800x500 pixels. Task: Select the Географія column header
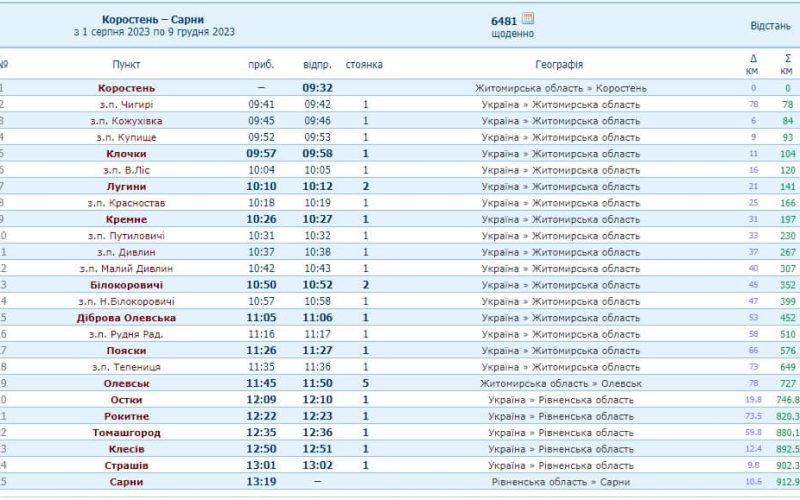pyautogui.click(x=559, y=64)
